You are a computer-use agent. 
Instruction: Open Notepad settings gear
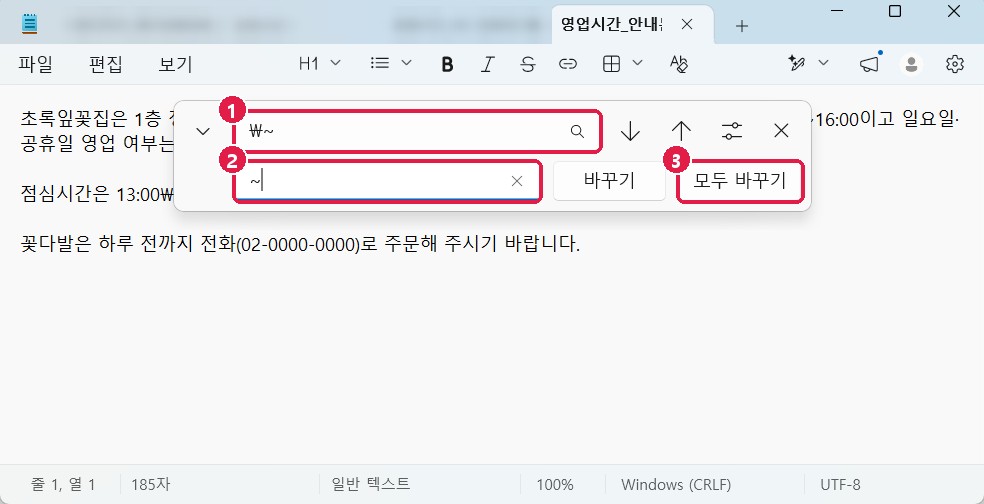955,64
